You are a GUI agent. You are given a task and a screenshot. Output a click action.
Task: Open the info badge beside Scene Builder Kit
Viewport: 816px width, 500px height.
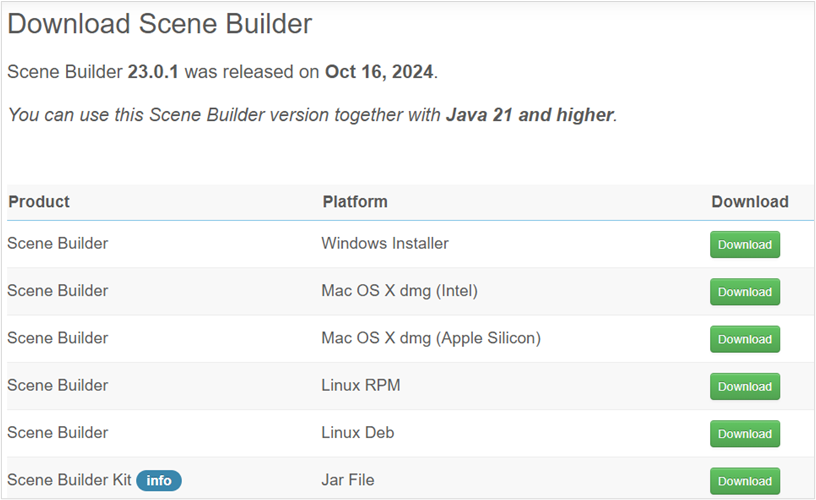tap(159, 480)
